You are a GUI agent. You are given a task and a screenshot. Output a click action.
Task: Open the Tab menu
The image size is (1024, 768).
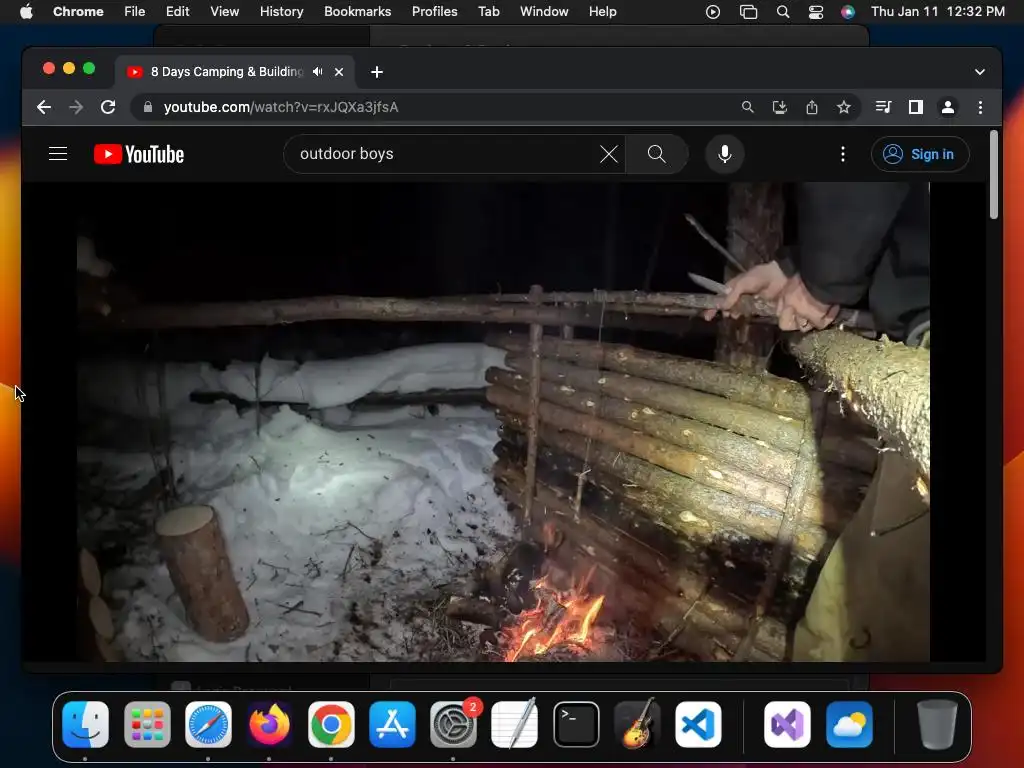click(488, 12)
